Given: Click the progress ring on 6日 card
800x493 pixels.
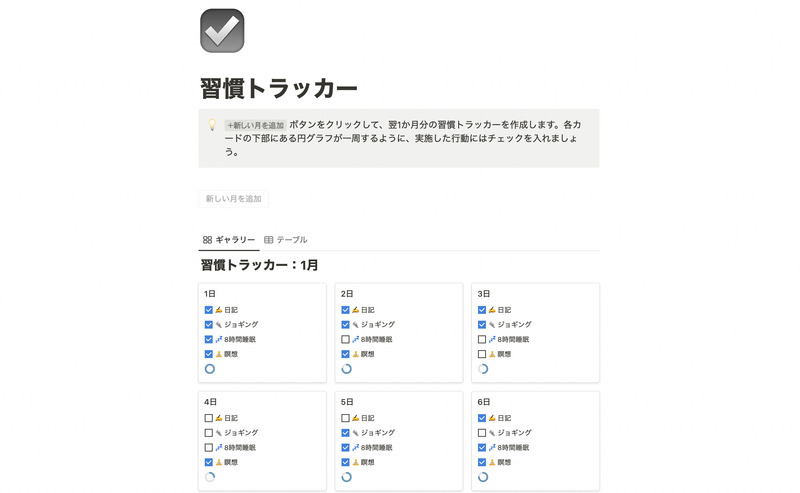Looking at the screenshot, I should (483, 477).
